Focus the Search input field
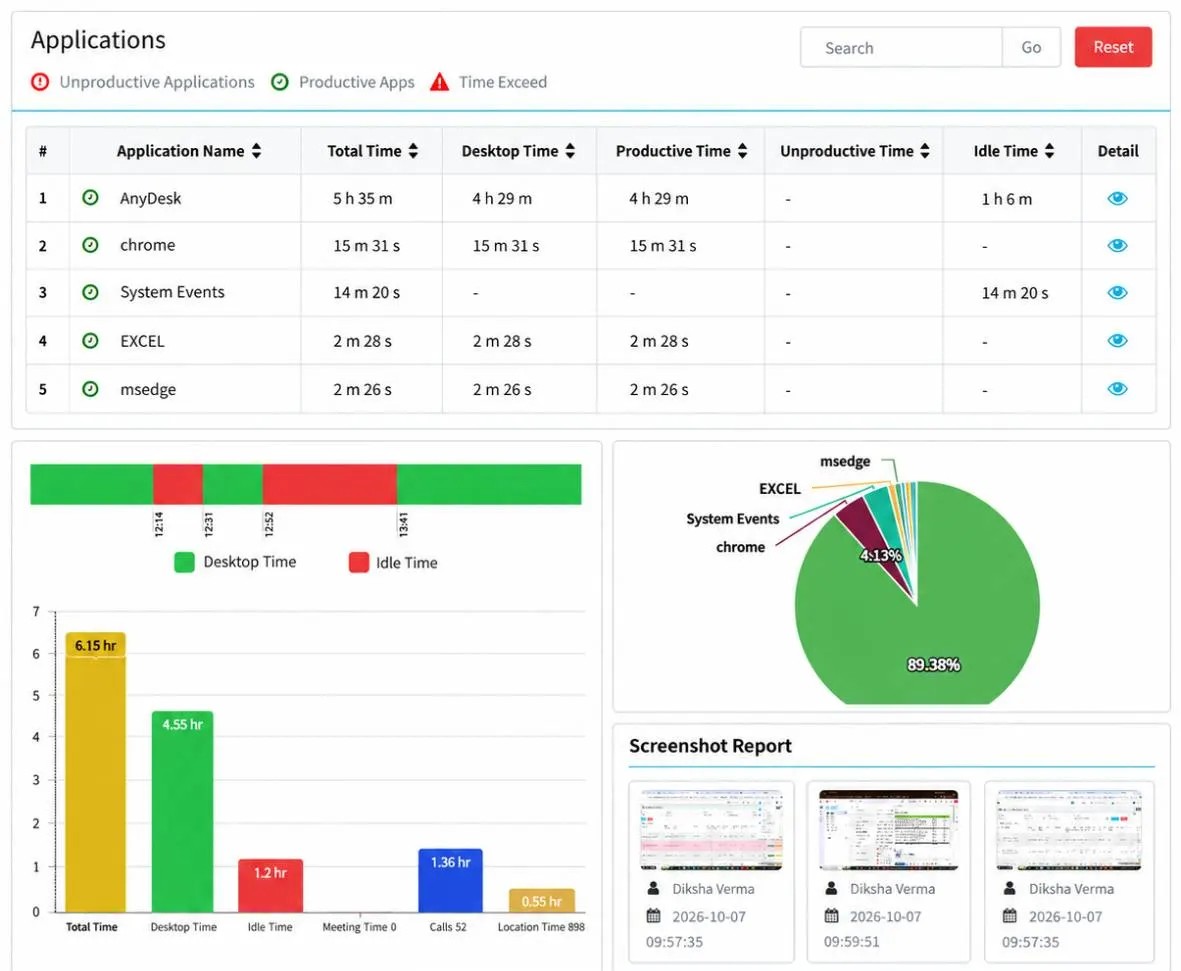This screenshot has height=971, width=1181. 901,47
